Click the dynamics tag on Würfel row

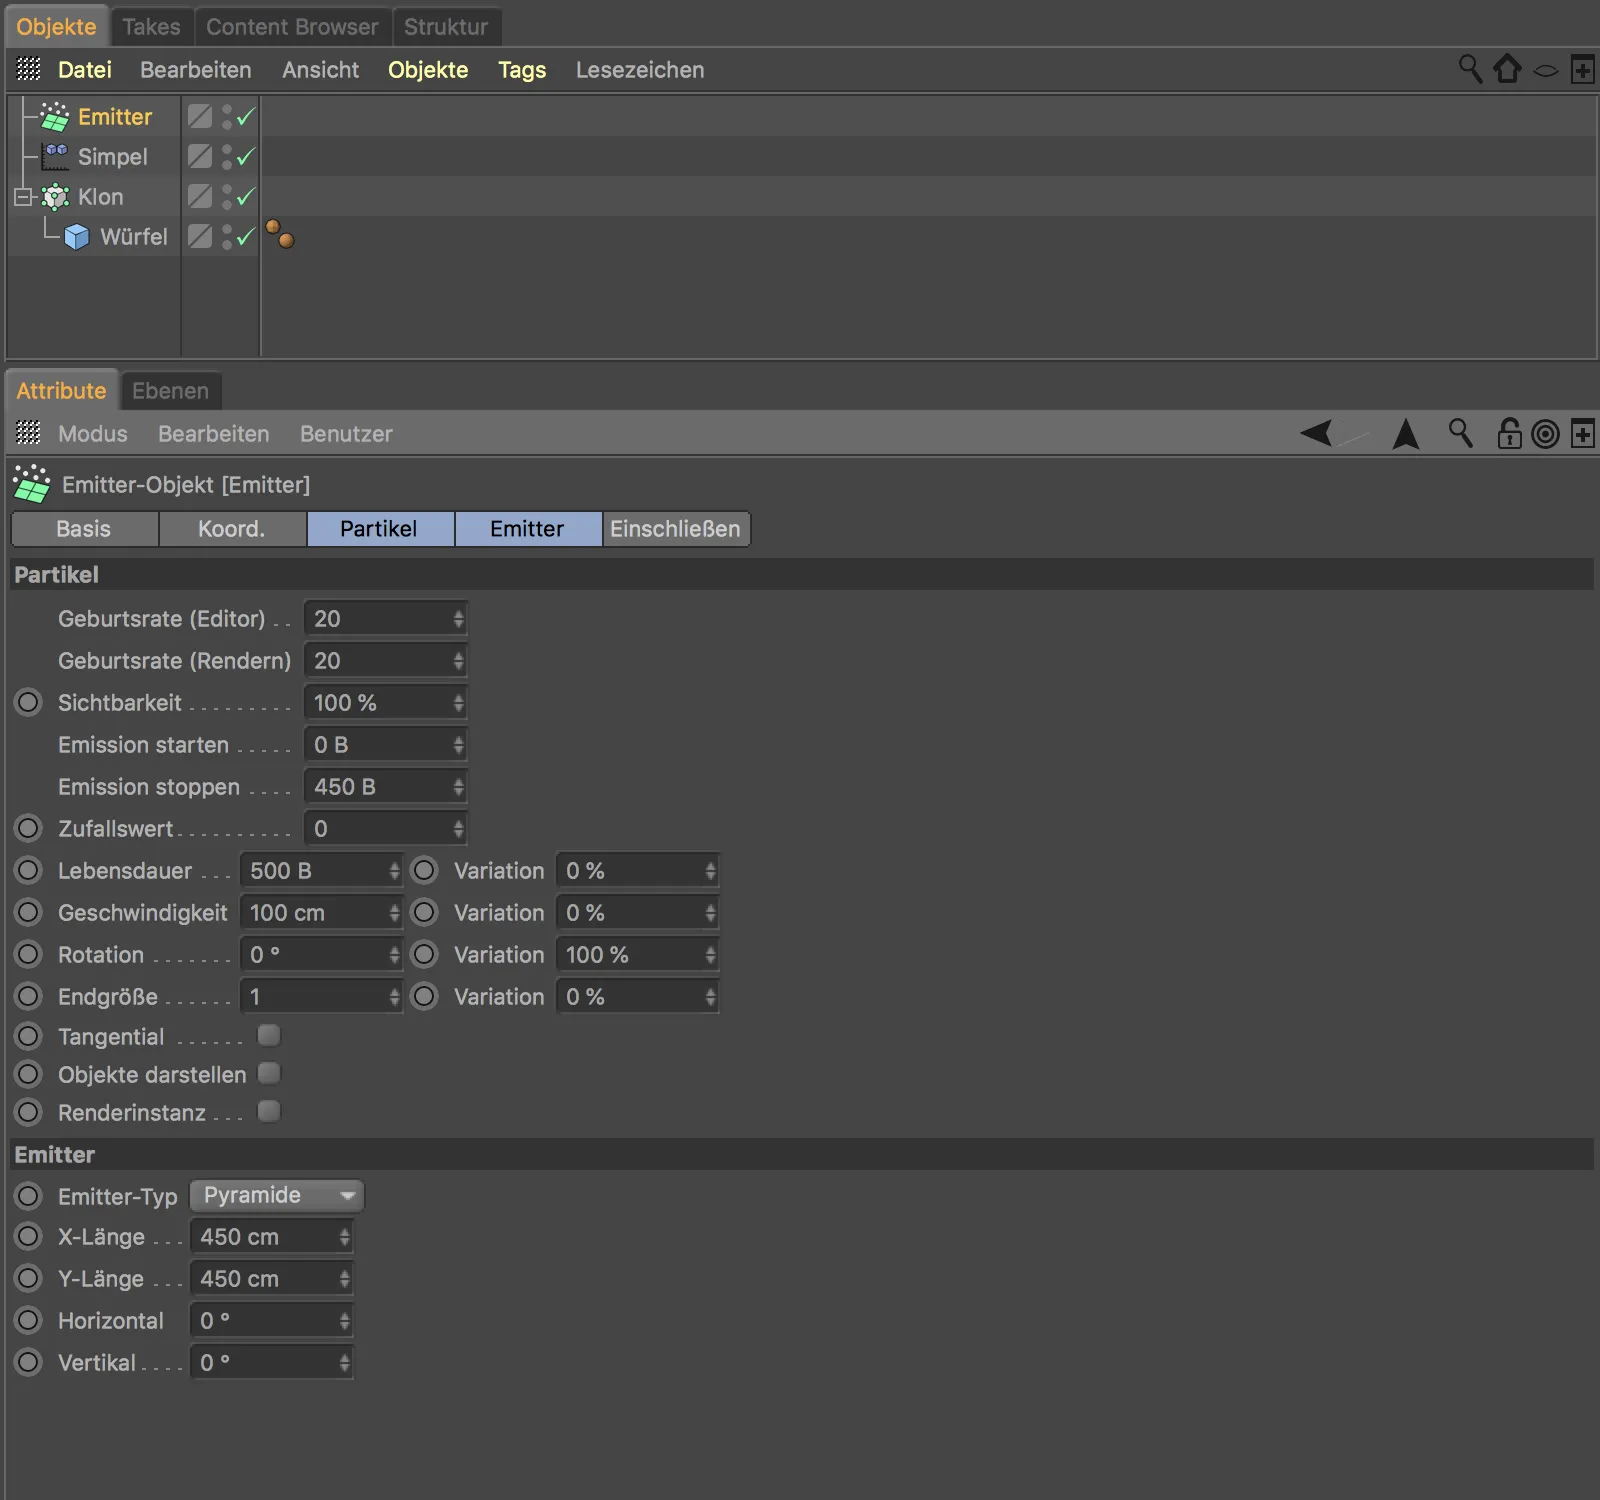point(280,234)
